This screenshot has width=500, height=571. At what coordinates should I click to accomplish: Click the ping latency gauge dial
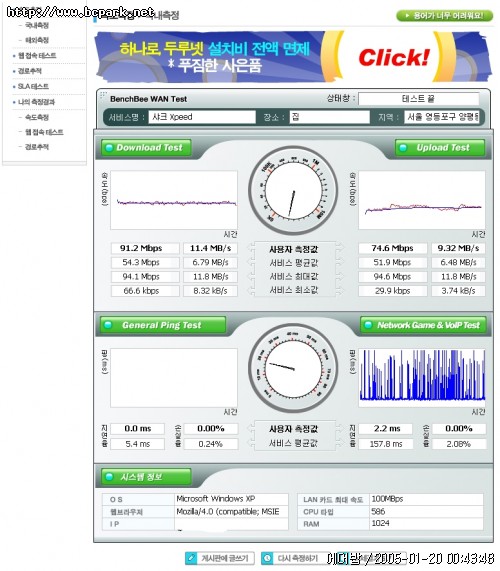pos(293,368)
